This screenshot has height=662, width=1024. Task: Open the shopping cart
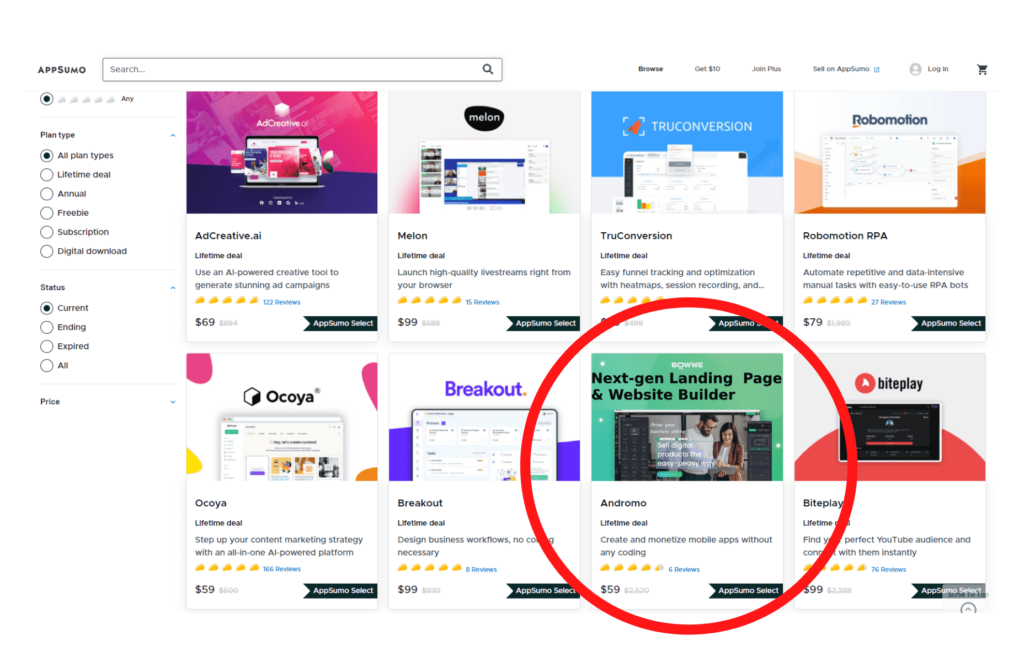coord(982,70)
